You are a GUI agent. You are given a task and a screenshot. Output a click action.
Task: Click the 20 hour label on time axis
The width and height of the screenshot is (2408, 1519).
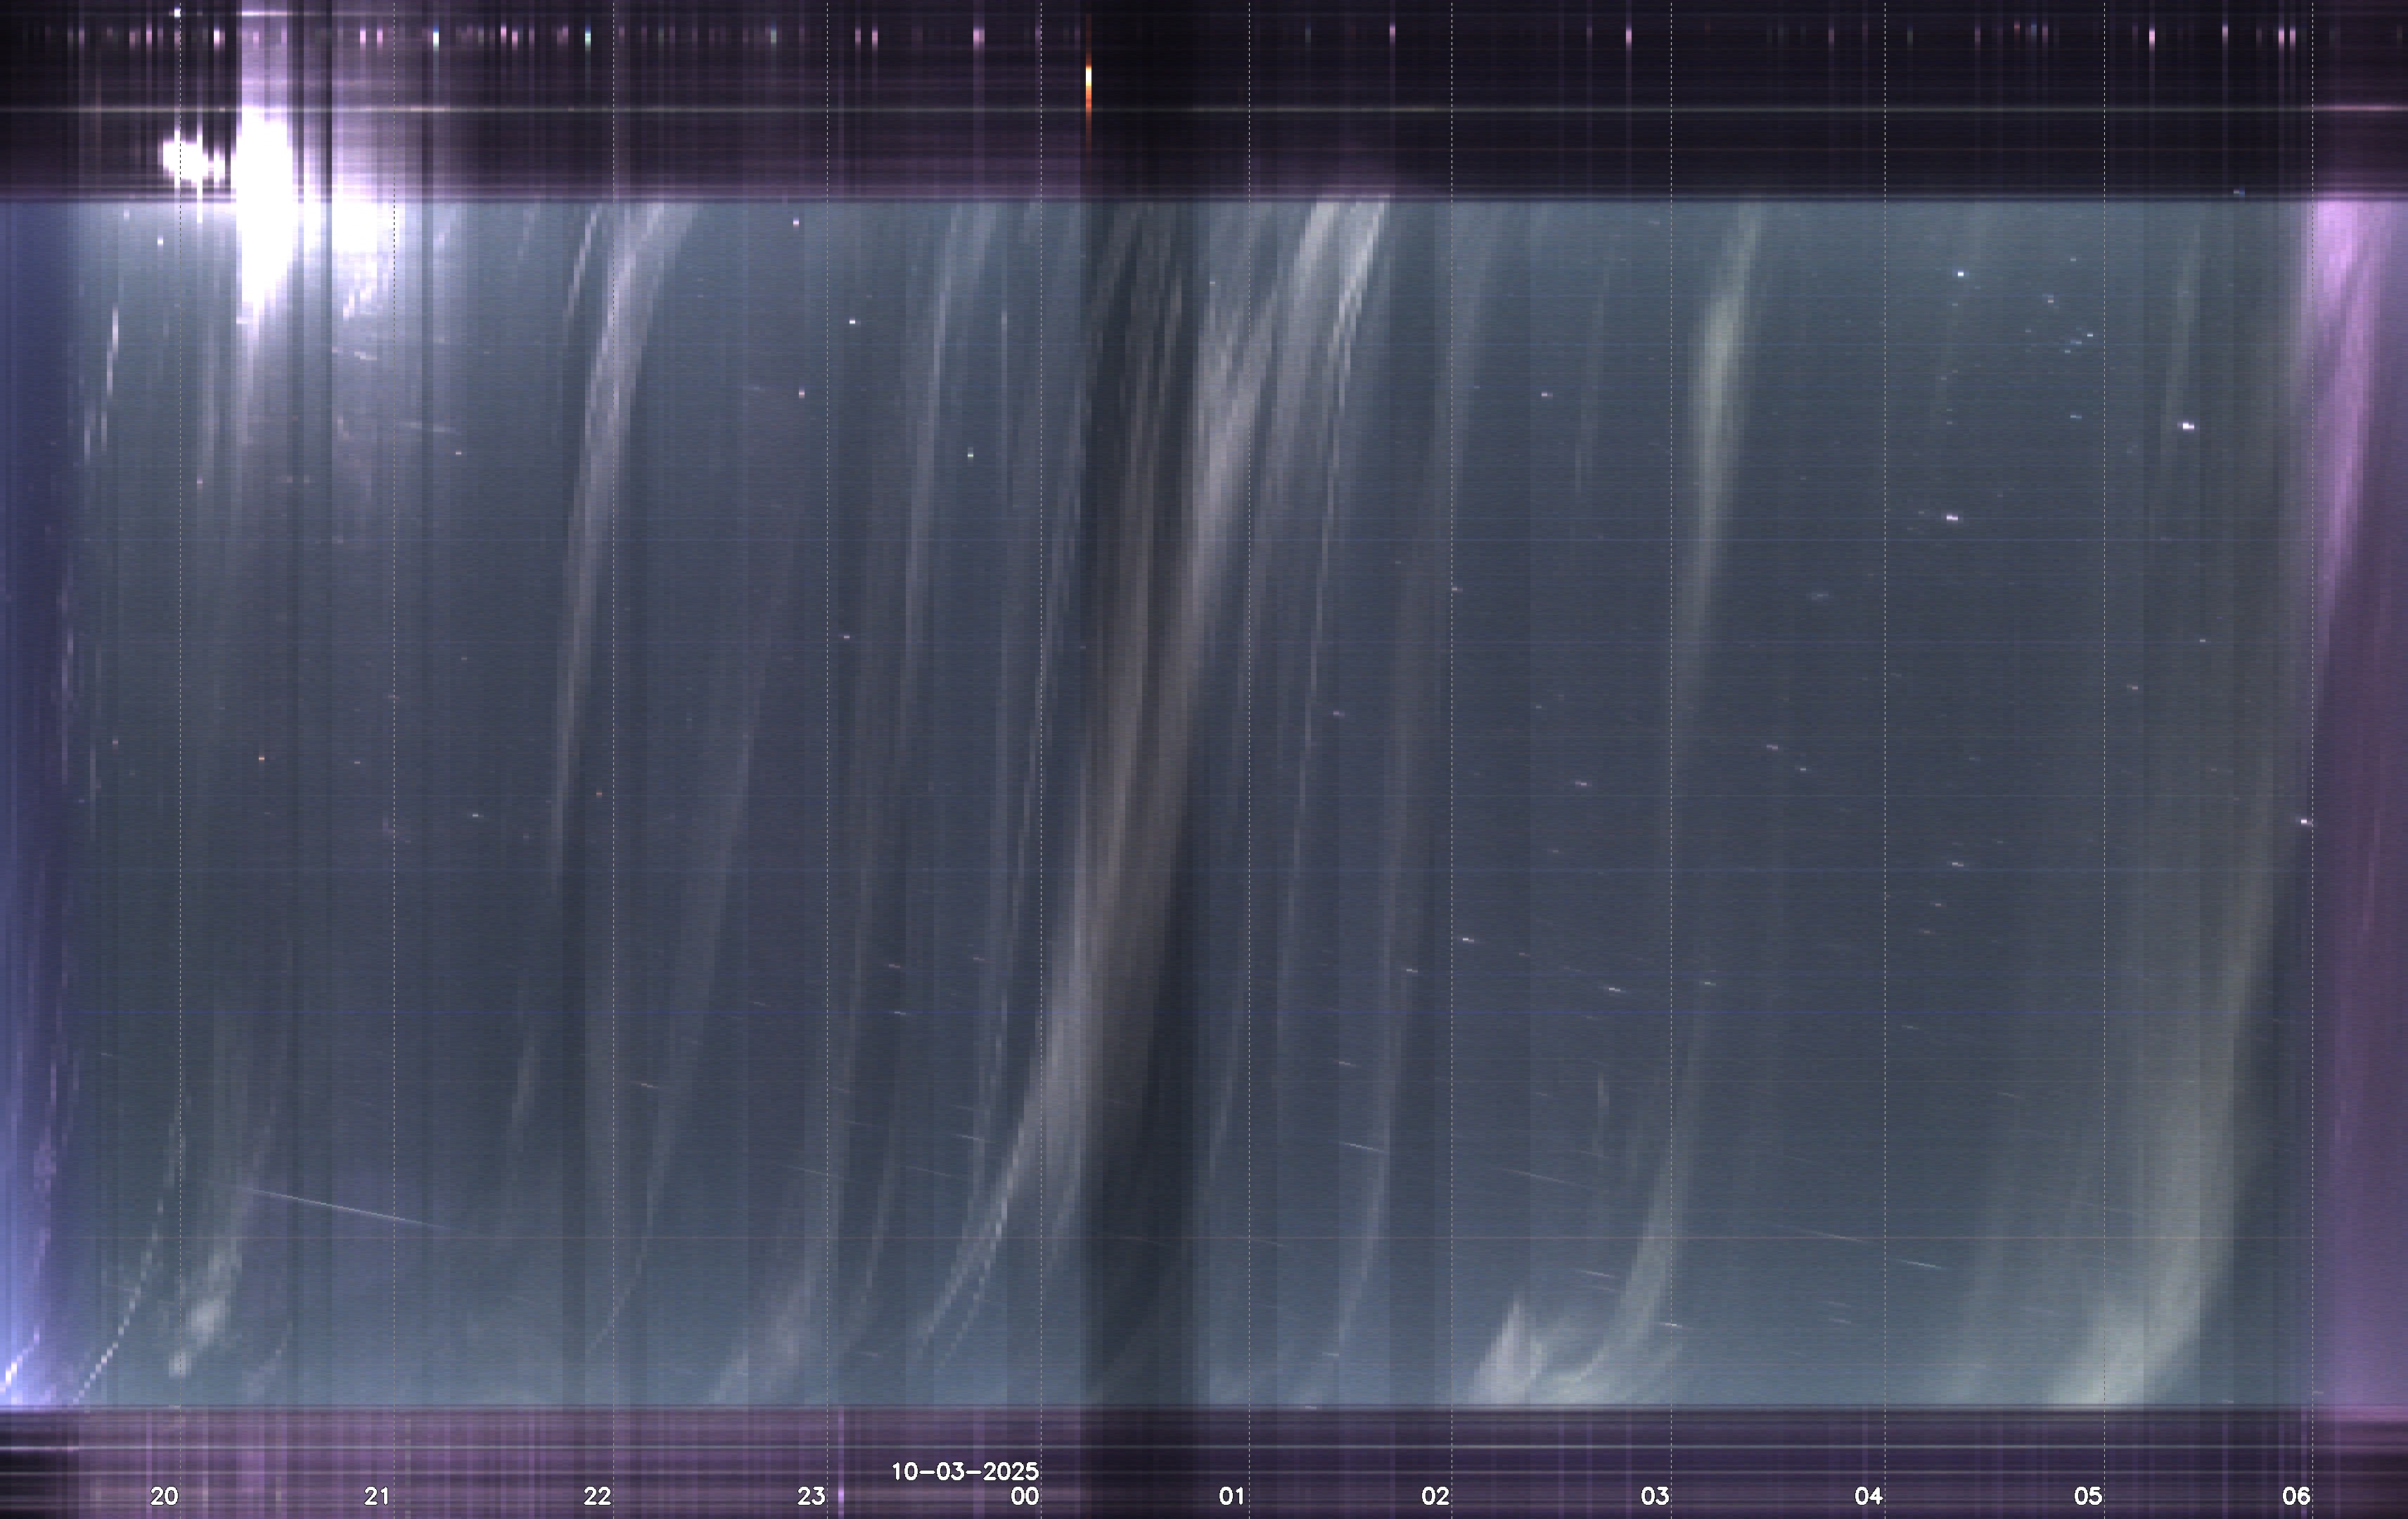point(164,1496)
